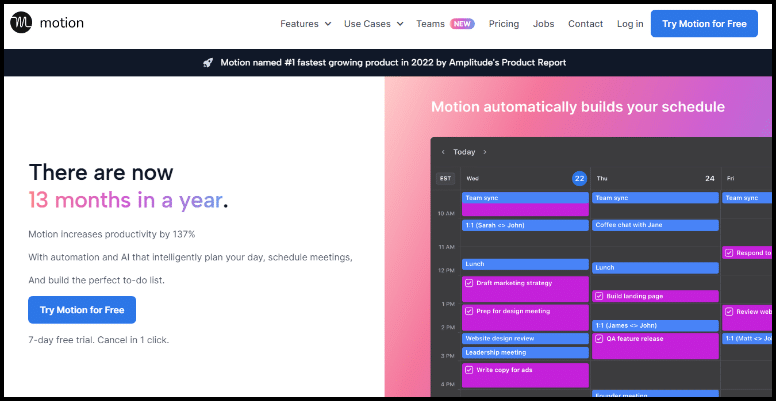776x401 pixels.
Task: Click Try Motion for Free hero button
Action: coord(82,310)
